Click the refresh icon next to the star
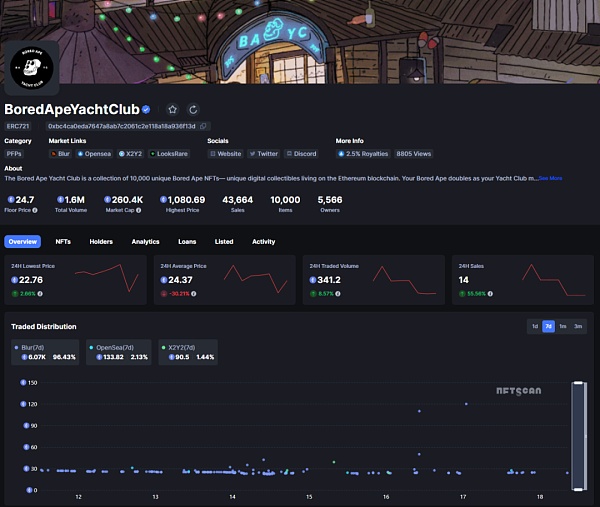Image resolution: width=600 pixels, height=507 pixels. click(193, 109)
